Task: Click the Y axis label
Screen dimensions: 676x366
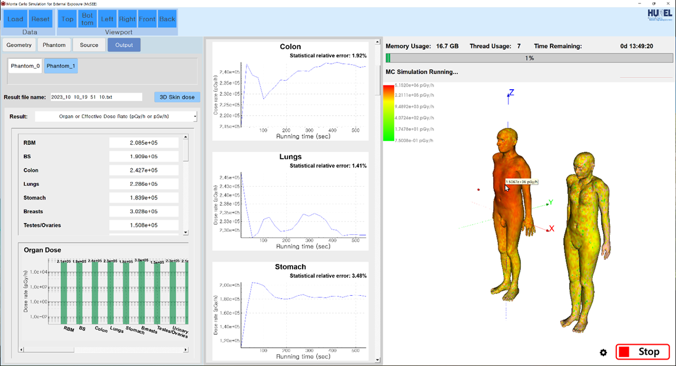Action: point(551,202)
